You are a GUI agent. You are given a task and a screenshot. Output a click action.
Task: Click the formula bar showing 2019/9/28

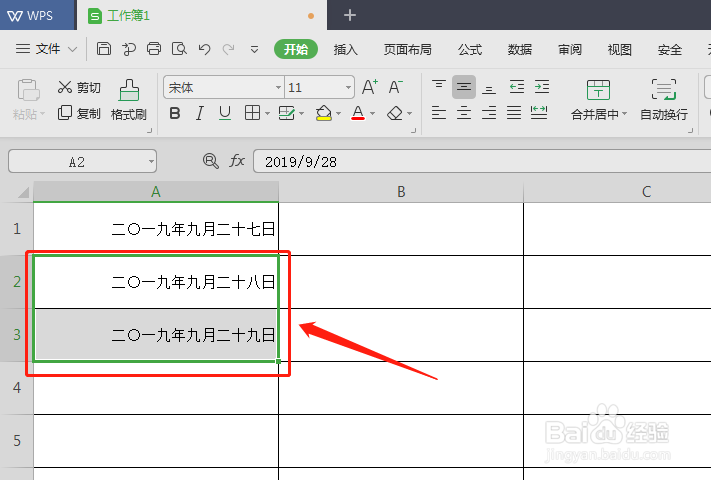[482, 162]
